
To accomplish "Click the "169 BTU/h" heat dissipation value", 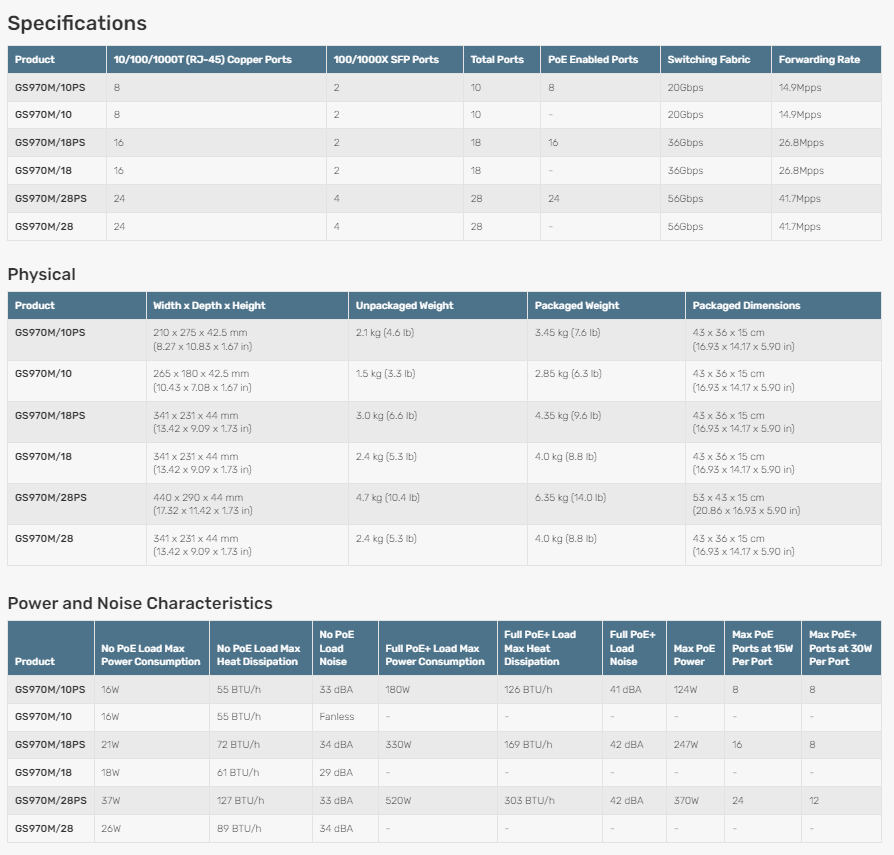I will [528, 745].
